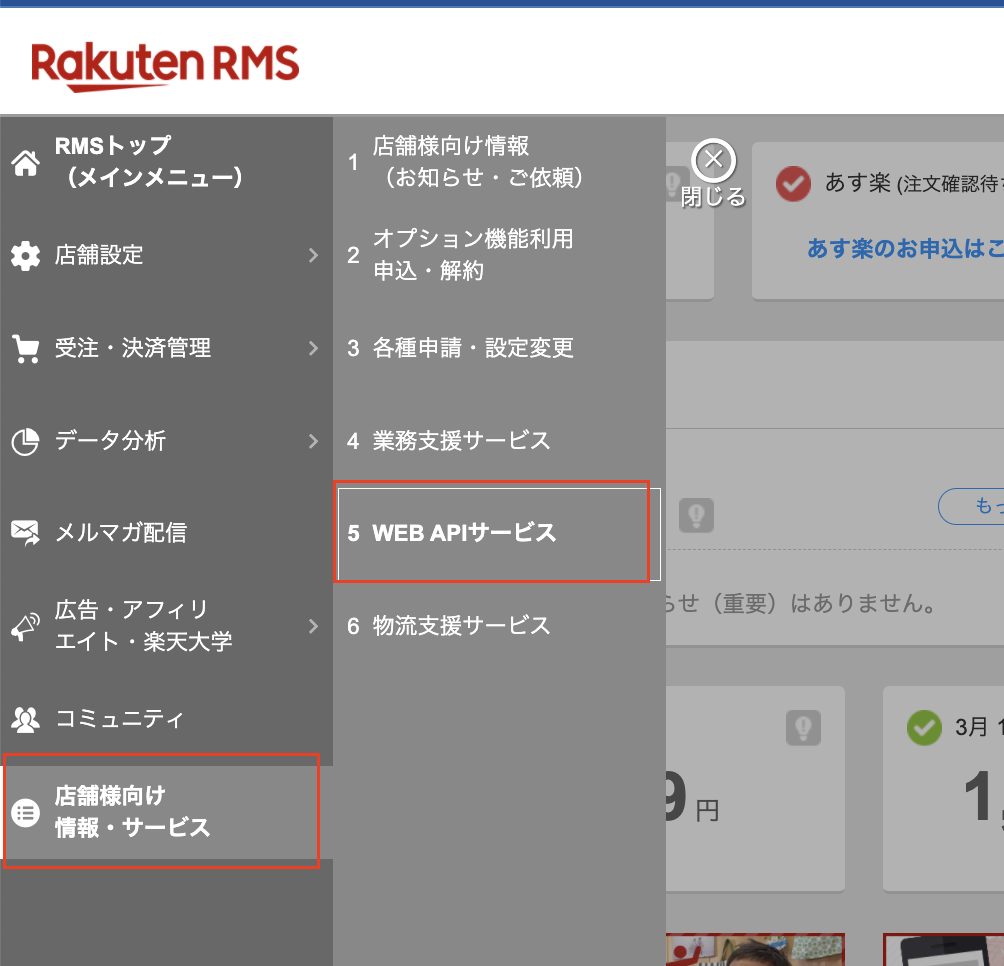Click the 円 amount on the sales card
Viewport: 1004px width, 966px height.
pos(693,798)
